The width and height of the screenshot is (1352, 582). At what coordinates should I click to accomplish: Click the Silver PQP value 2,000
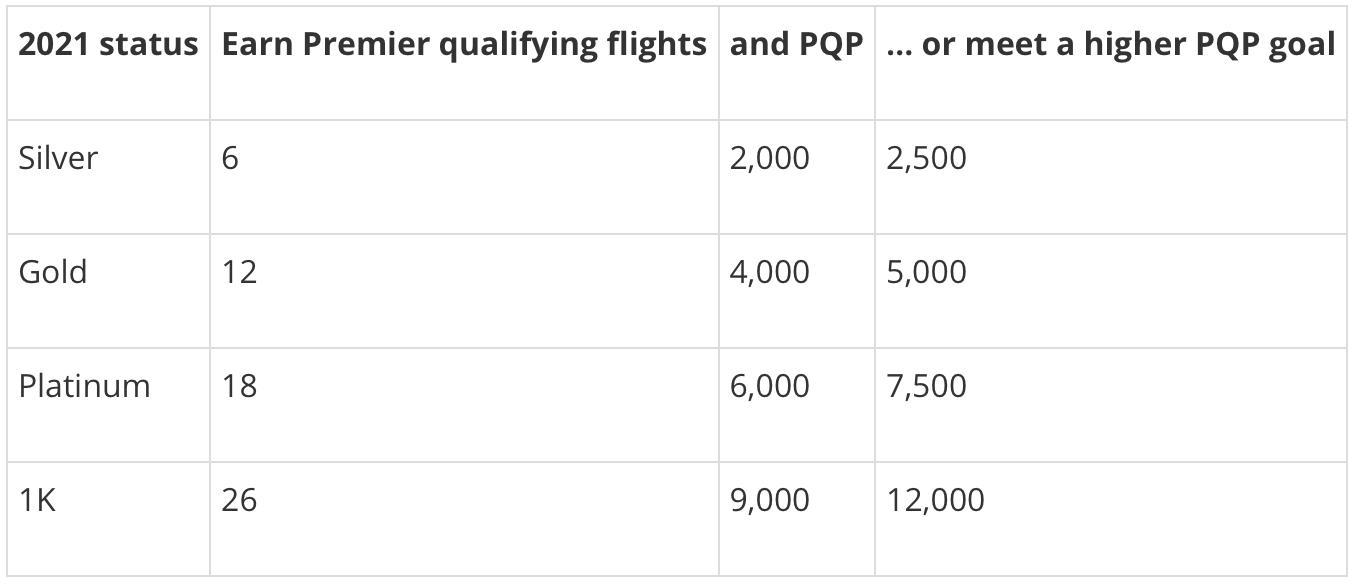[x=770, y=158]
